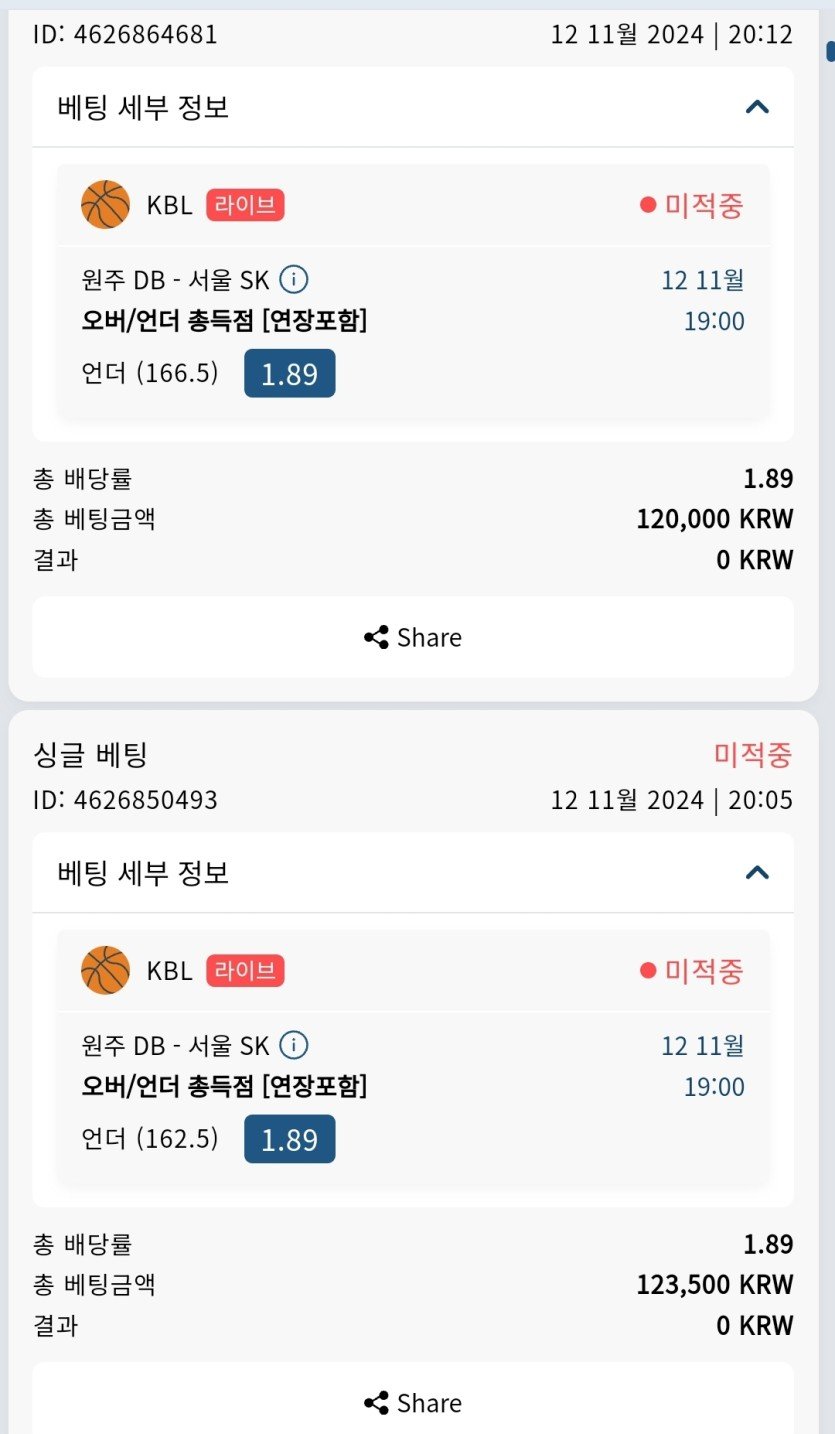Open 원주 DB - 서울 SK match in first bet
Image resolution: width=835 pixels, height=1434 pixels.
175,280
